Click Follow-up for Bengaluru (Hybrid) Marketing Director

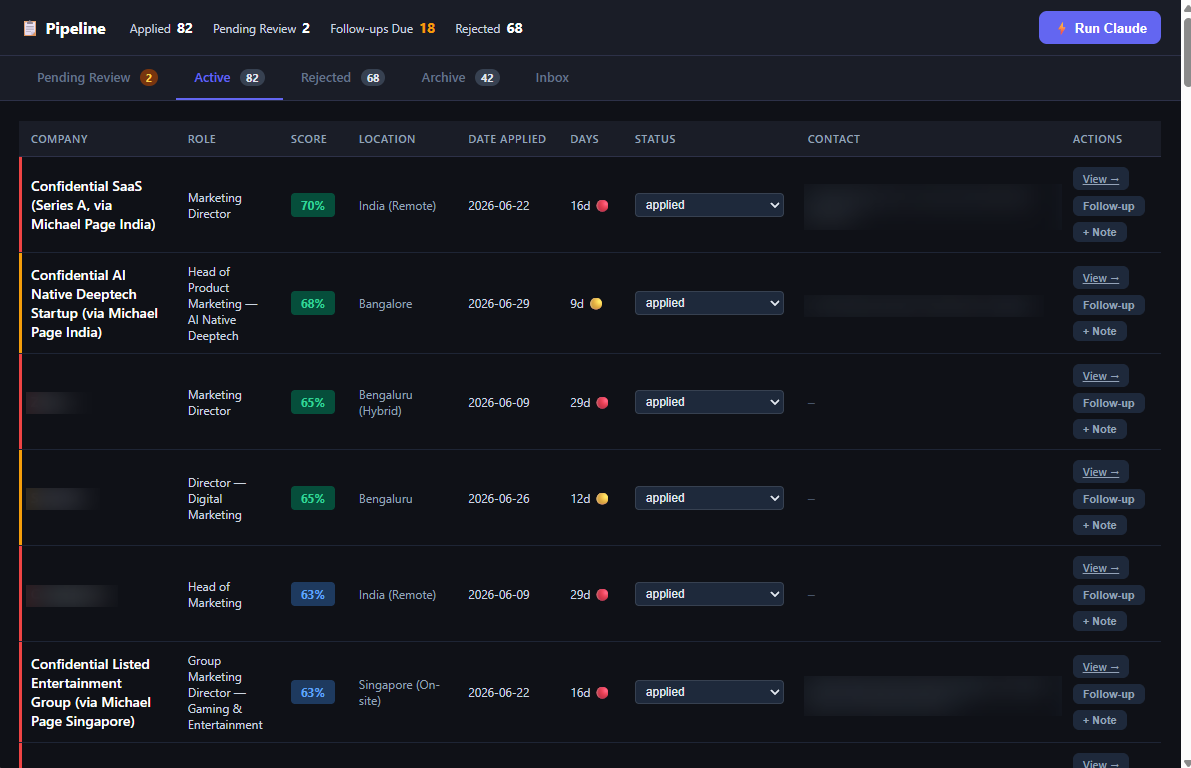click(1108, 403)
